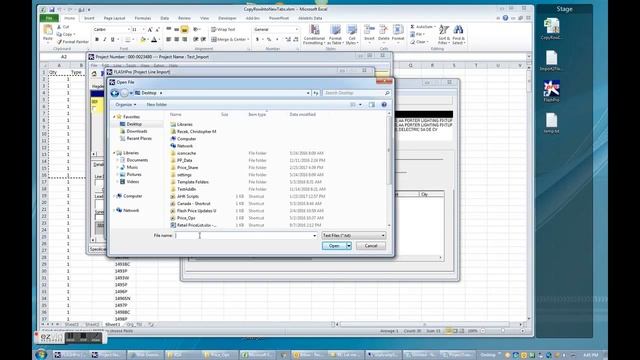Sort by Name column header
The width and height of the screenshot is (640, 360).
coord(176,115)
